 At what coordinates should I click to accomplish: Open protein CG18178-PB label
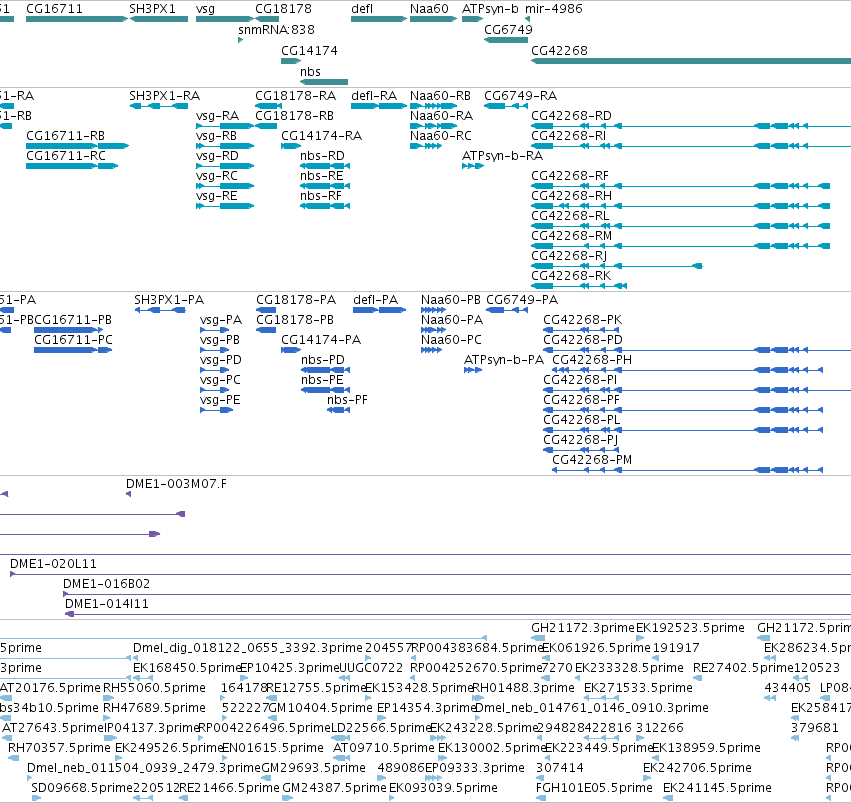point(295,320)
